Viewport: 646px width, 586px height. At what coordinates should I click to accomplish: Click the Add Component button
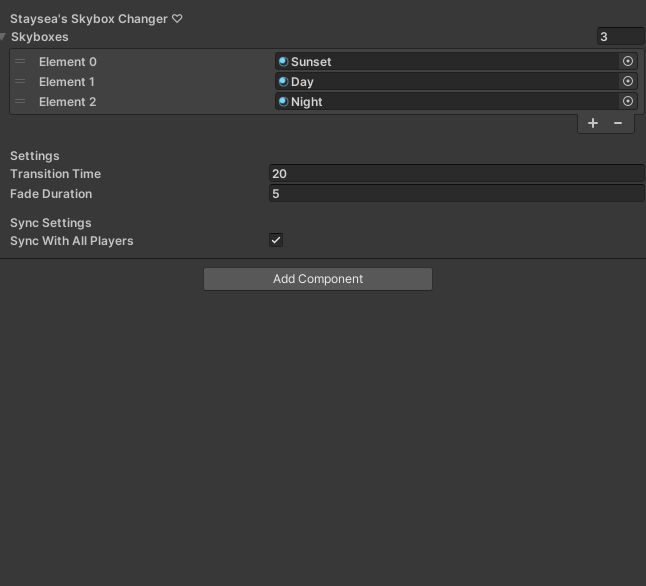coord(318,279)
